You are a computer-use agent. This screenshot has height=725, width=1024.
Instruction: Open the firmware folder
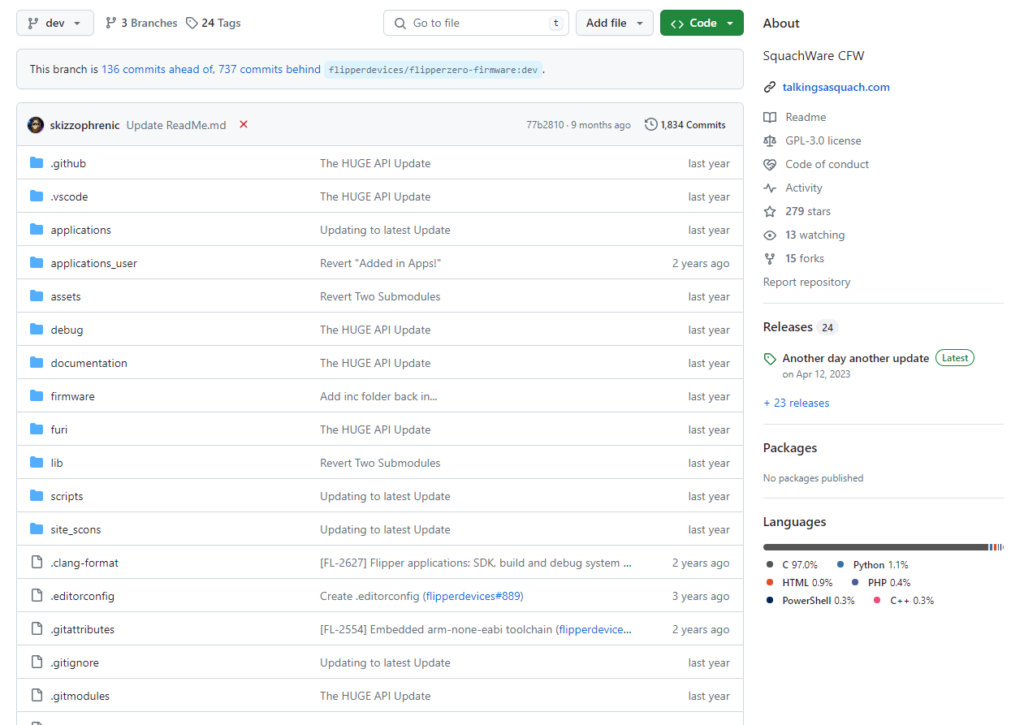[72, 396]
